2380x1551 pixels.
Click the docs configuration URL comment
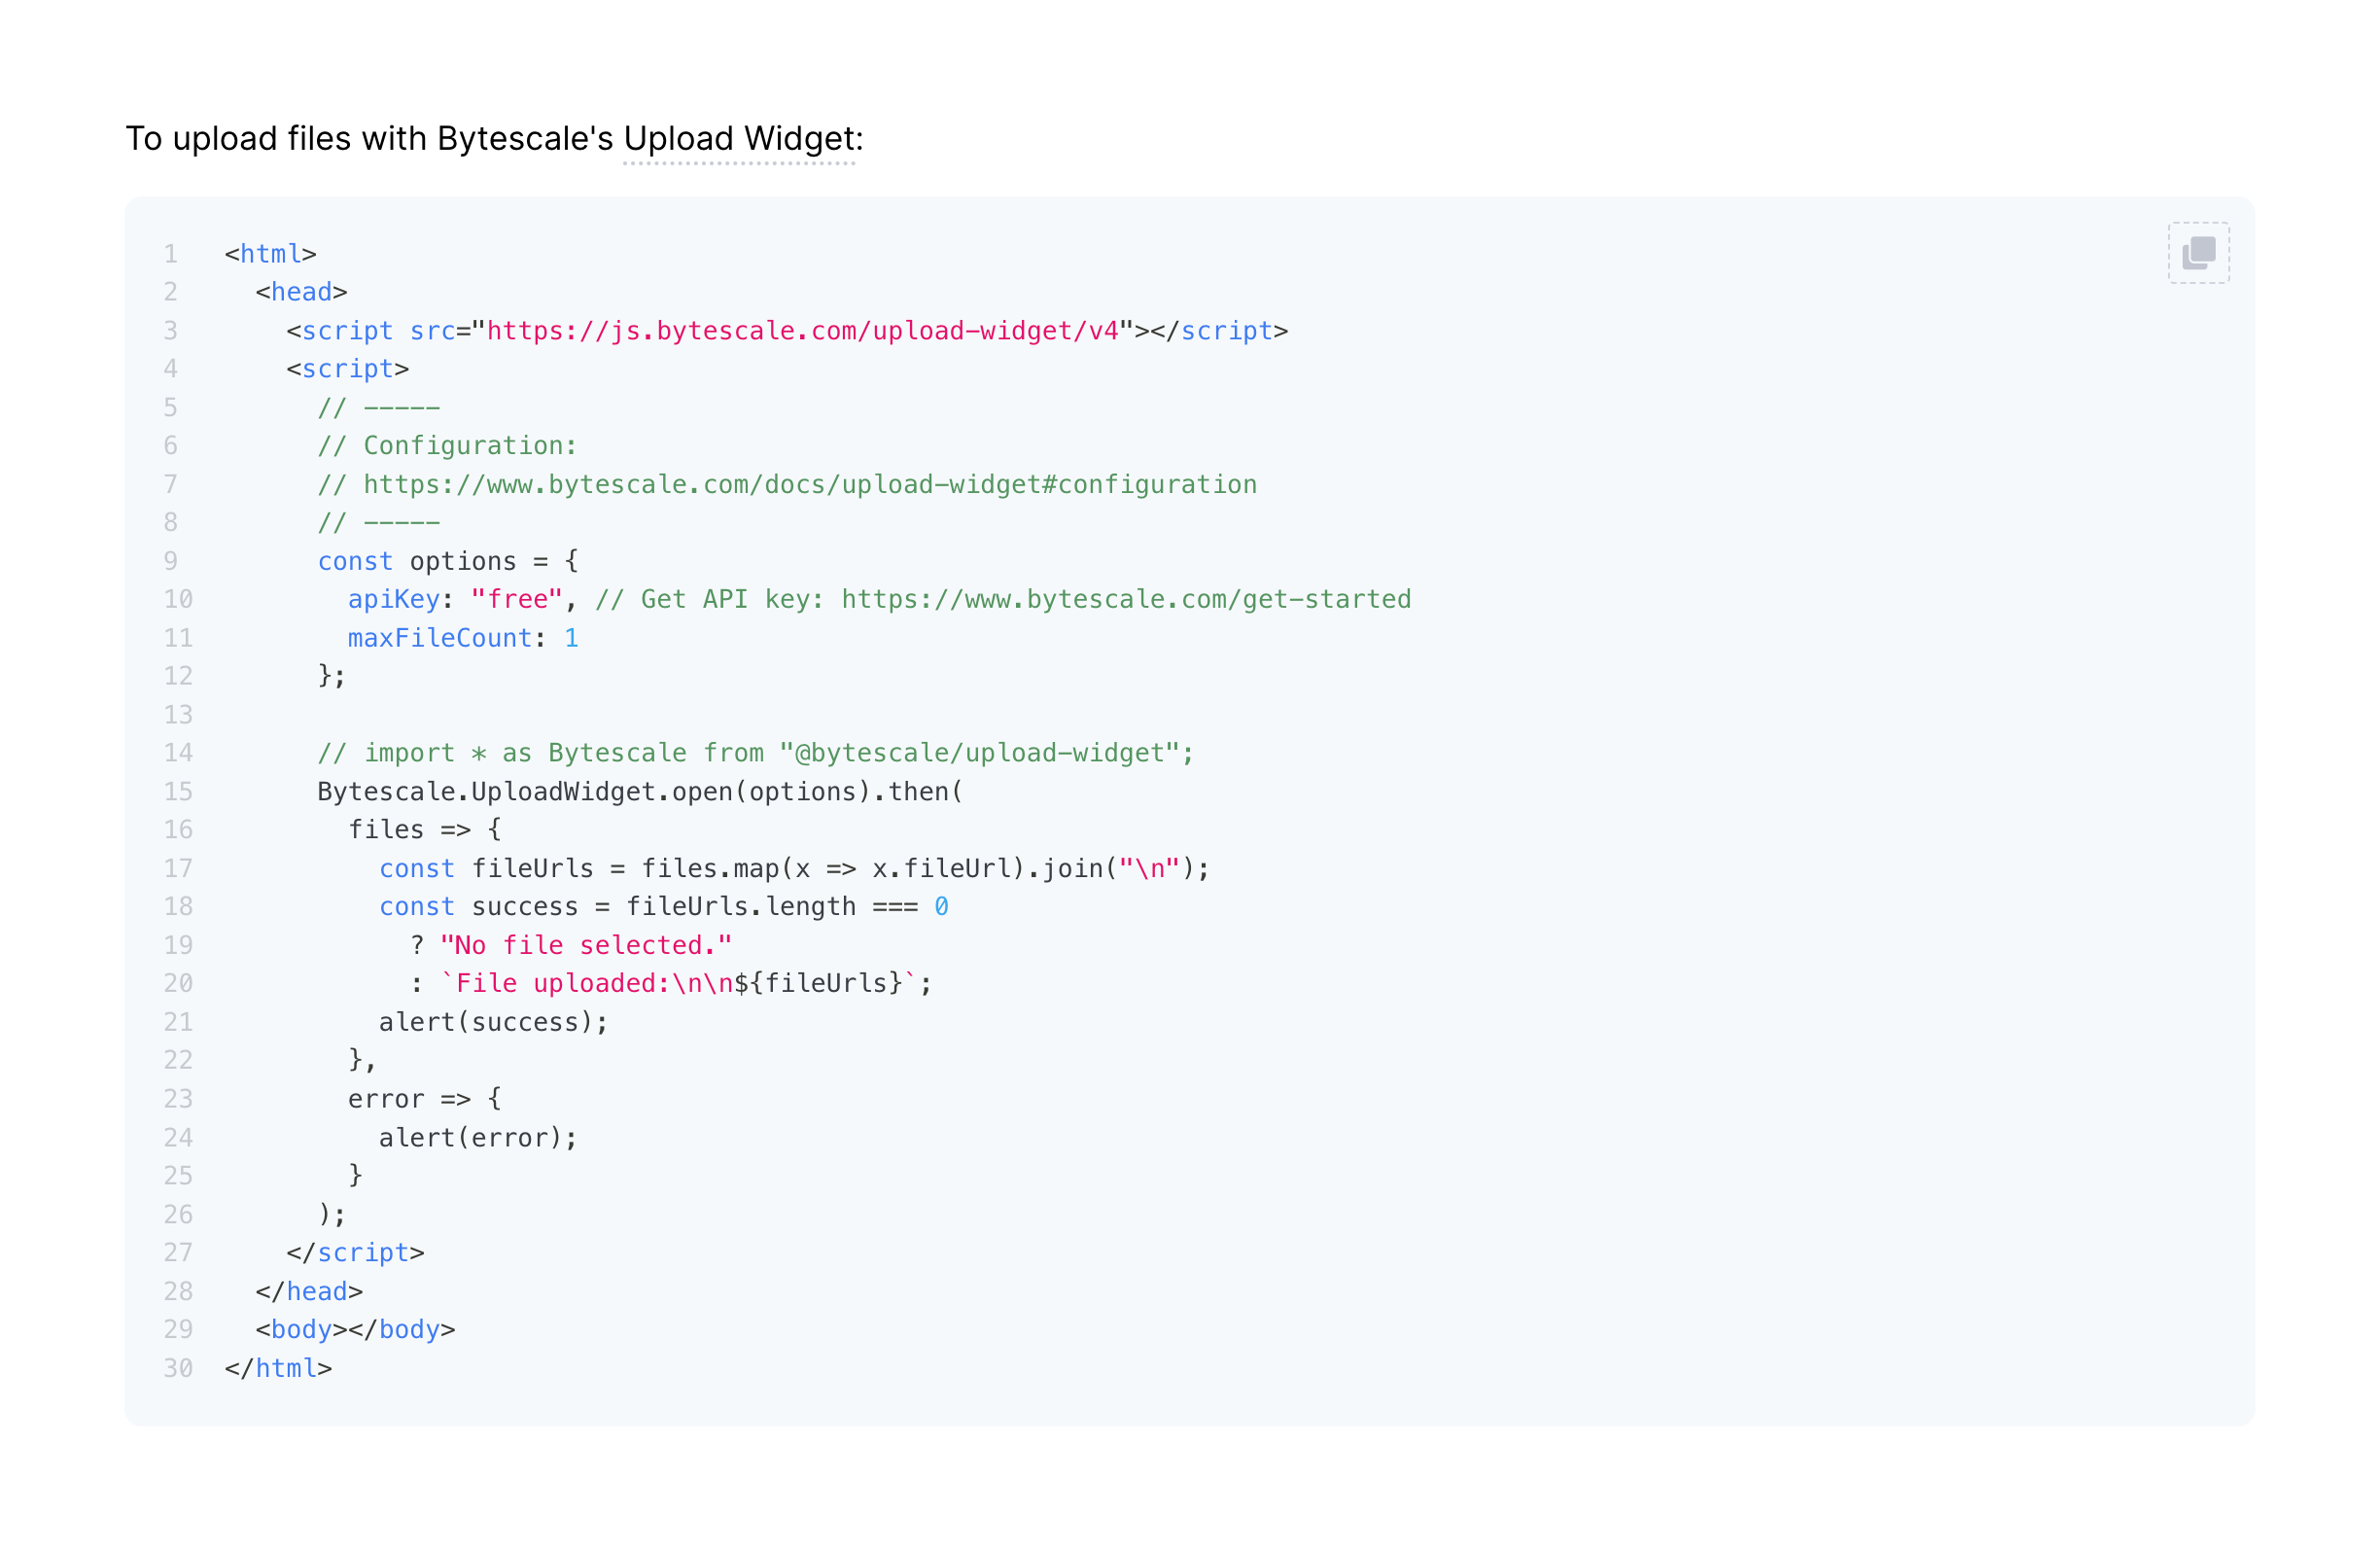[809, 485]
